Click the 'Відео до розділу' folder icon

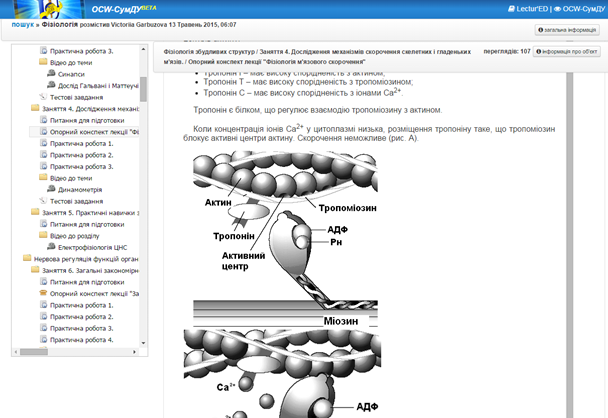tap(43, 235)
